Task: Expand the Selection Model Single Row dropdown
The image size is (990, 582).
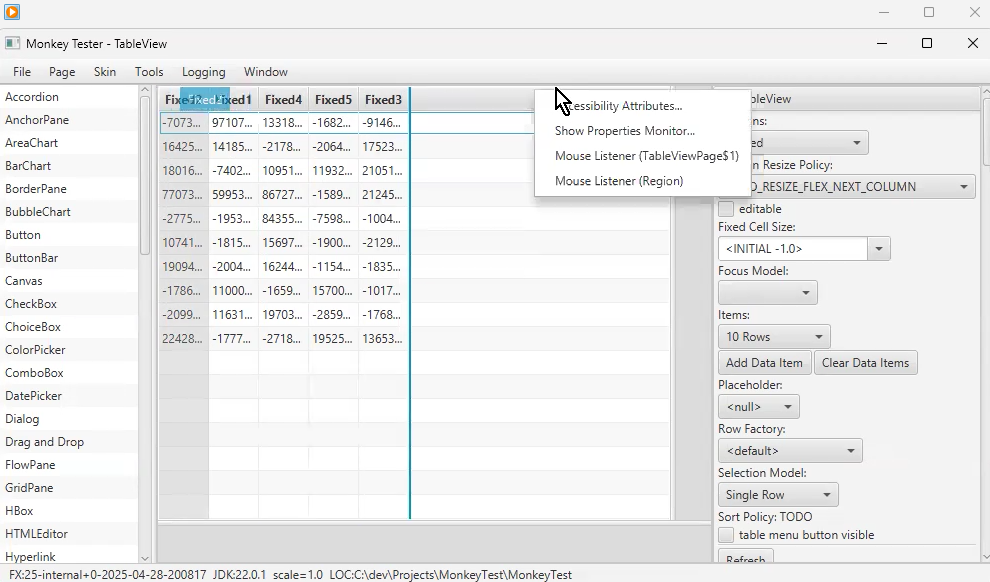Action: pos(777,495)
